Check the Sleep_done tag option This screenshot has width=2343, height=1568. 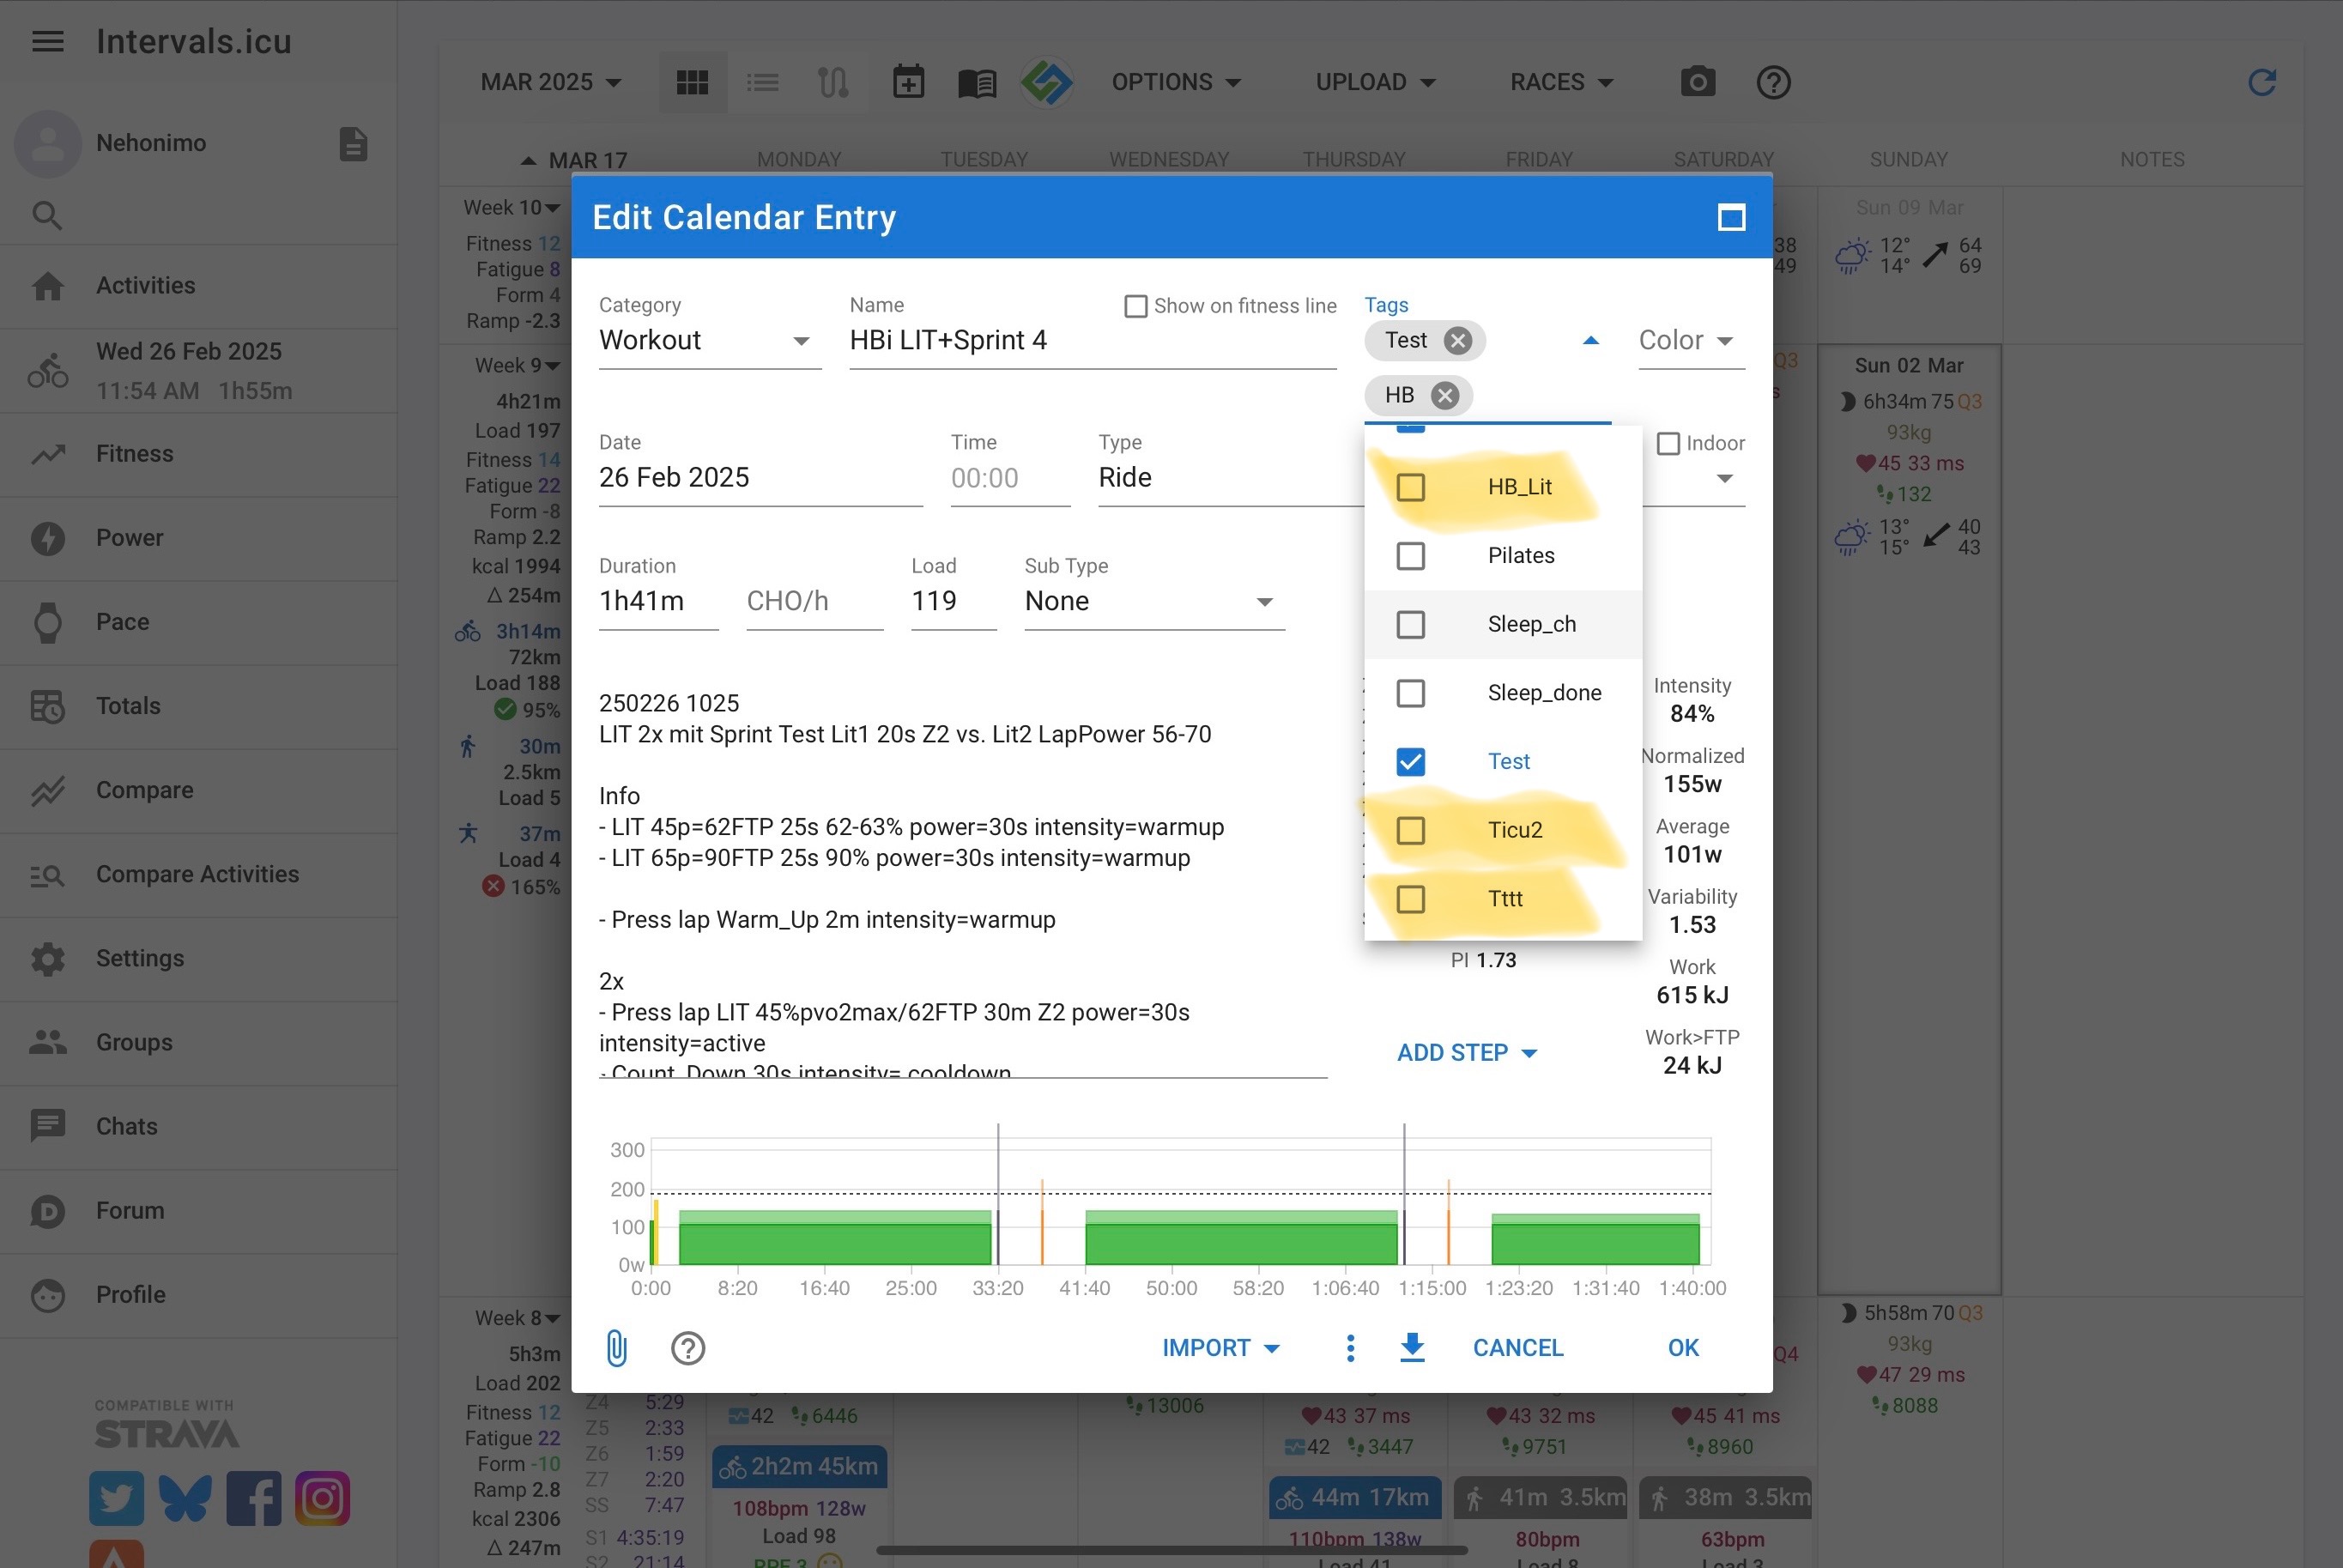click(1410, 692)
